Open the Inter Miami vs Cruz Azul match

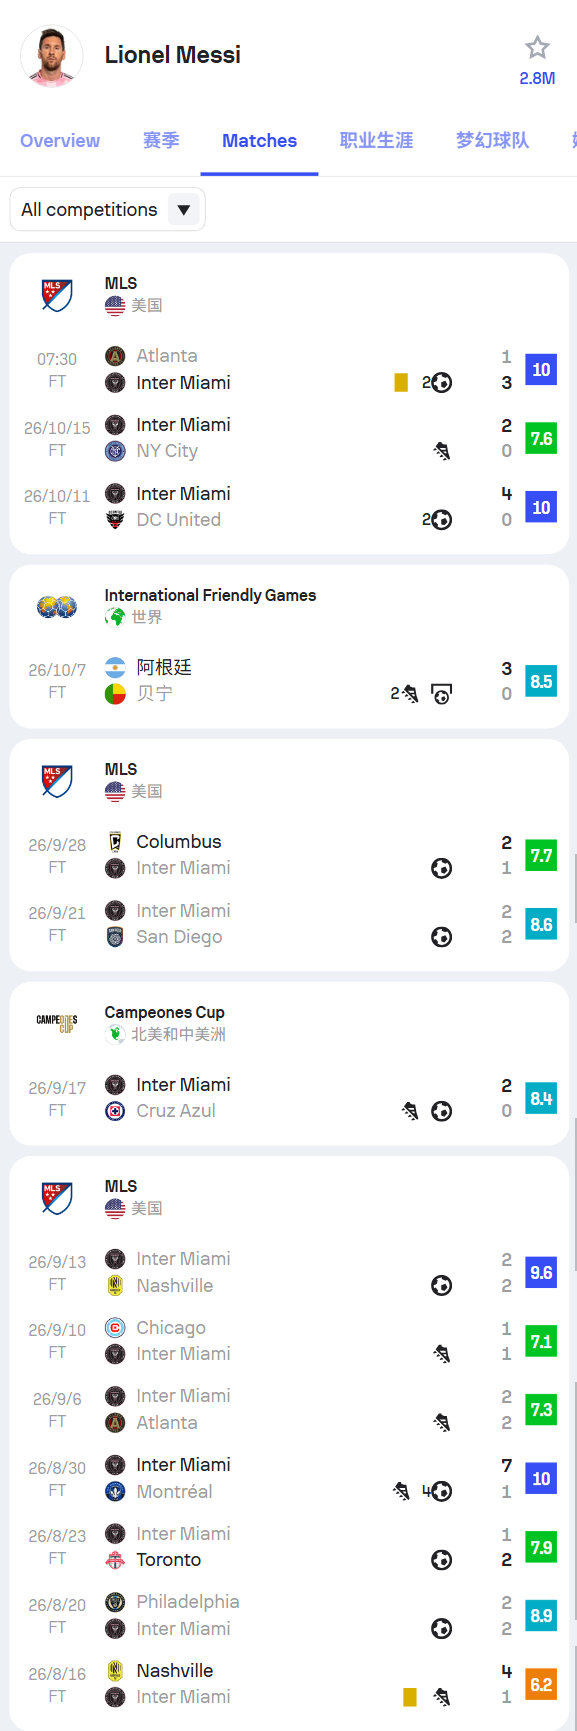pos(289,1098)
